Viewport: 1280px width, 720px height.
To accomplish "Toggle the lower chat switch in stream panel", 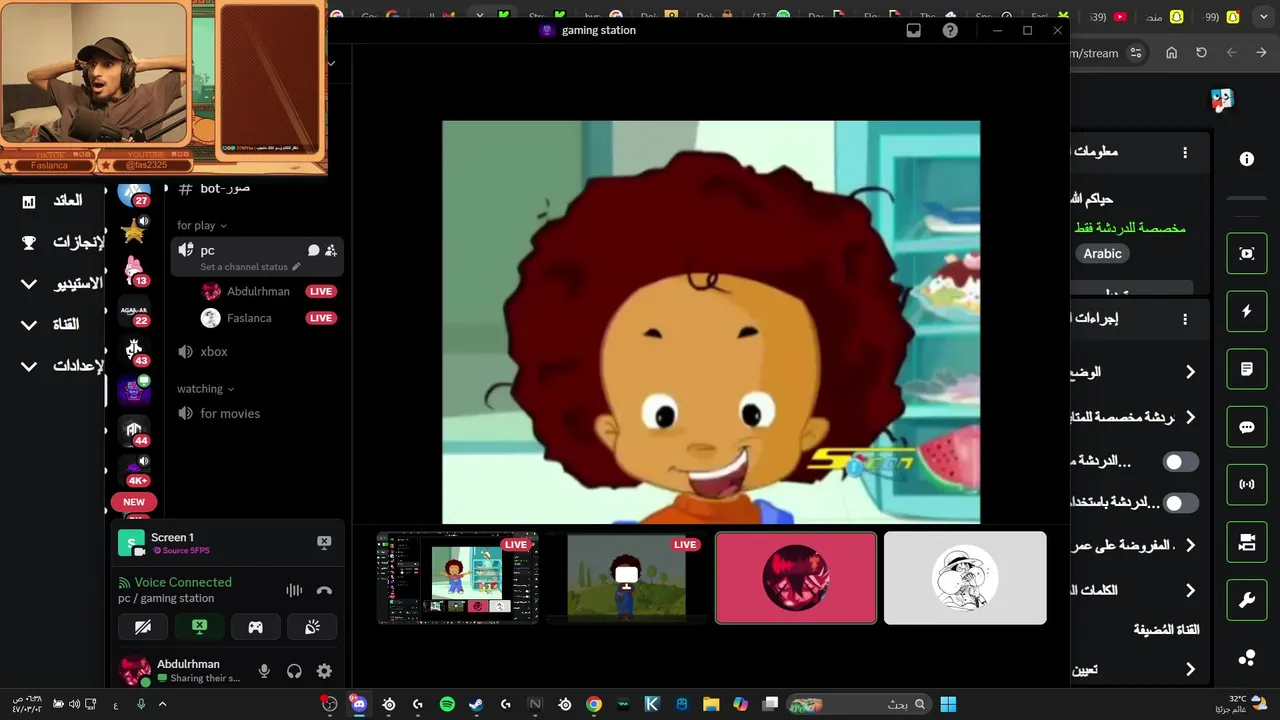I will [1181, 503].
